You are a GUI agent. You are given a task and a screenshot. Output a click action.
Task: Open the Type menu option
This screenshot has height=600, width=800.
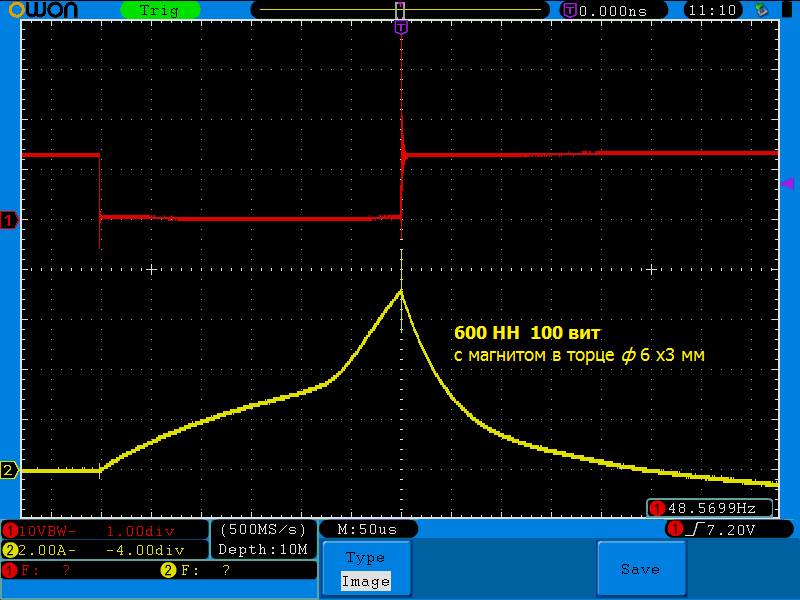pos(365,557)
